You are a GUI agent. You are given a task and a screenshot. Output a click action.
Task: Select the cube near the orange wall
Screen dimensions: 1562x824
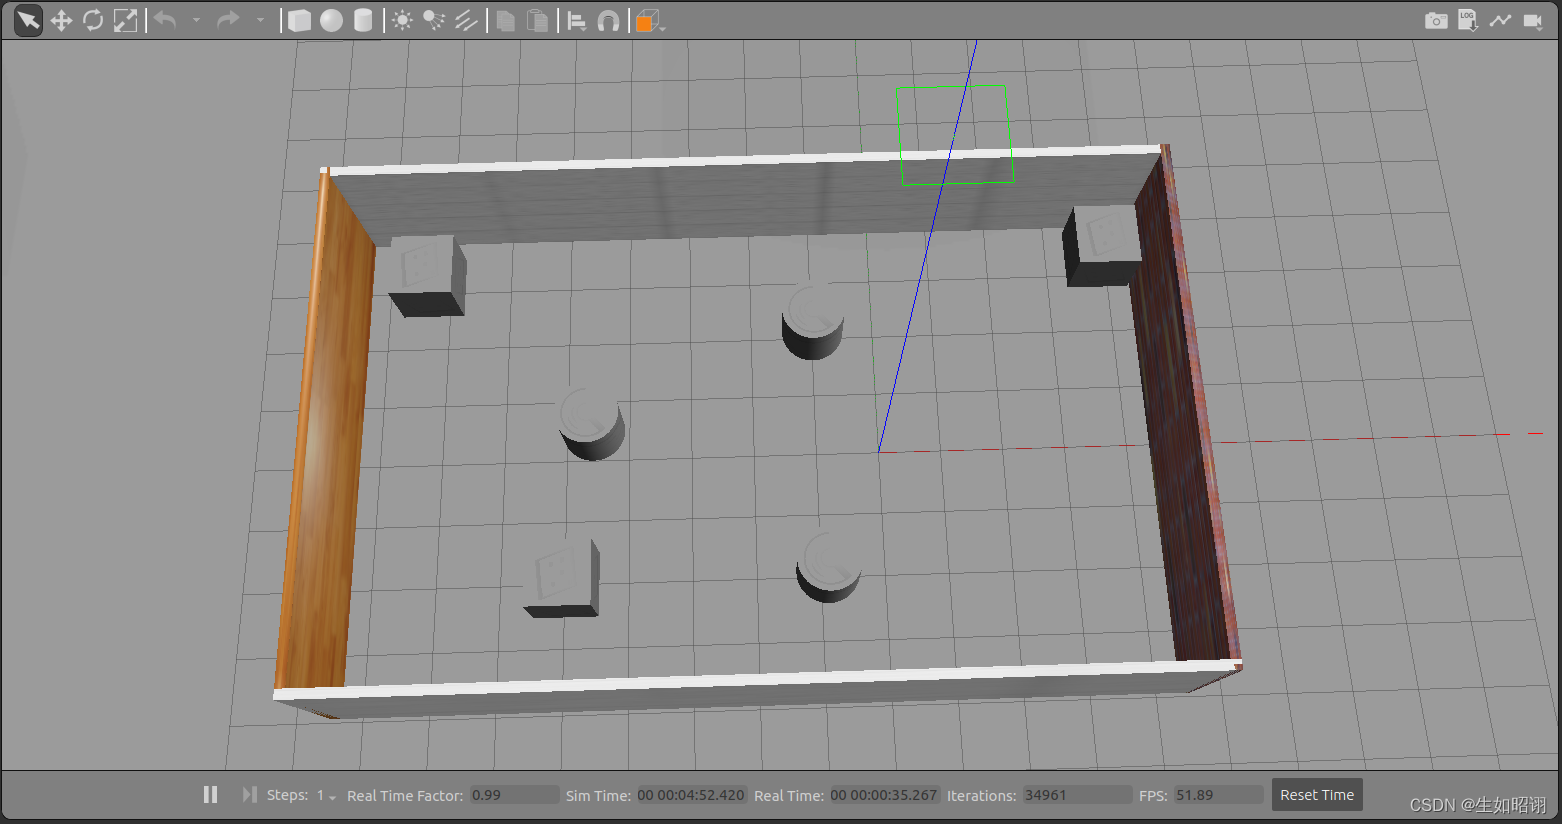coord(427,276)
